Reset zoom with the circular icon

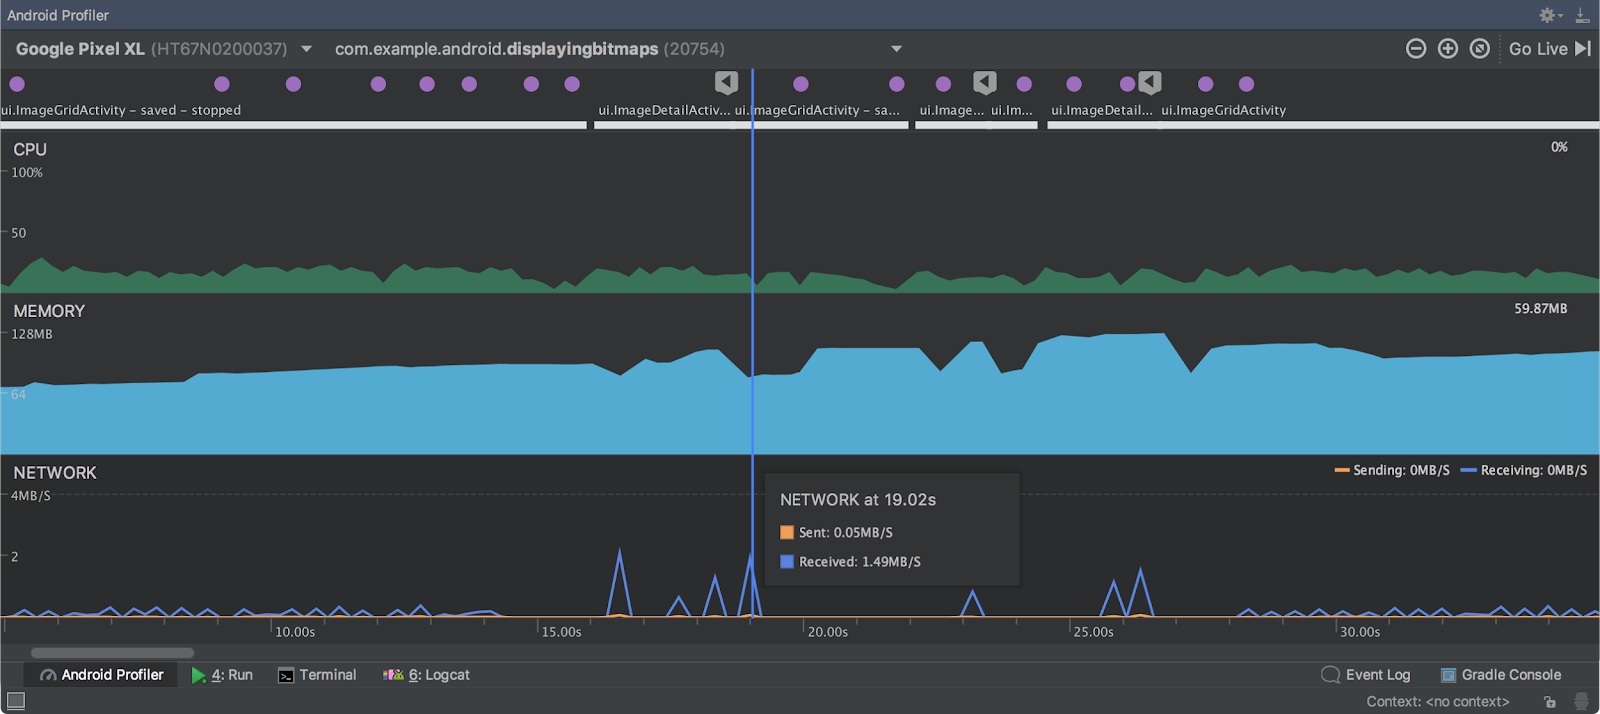[x=1480, y=49]
